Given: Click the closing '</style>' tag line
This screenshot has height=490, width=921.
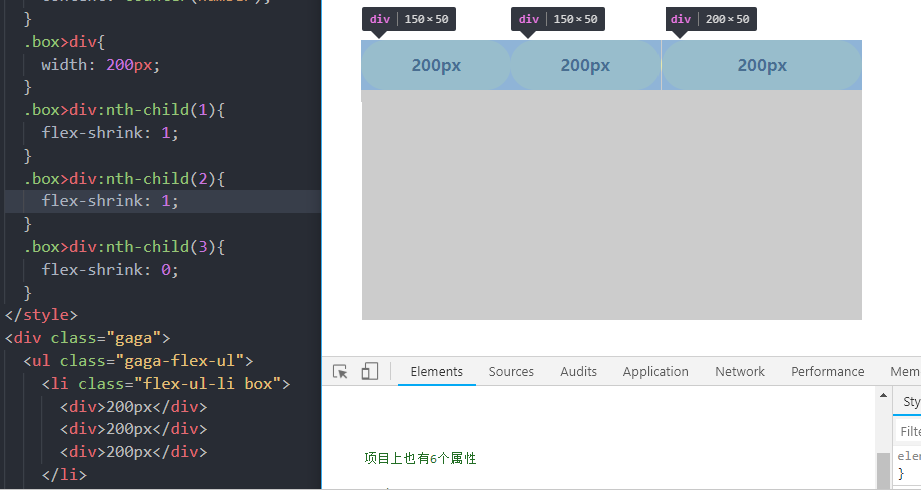Looking at the screenshot, I should [41, 315].
